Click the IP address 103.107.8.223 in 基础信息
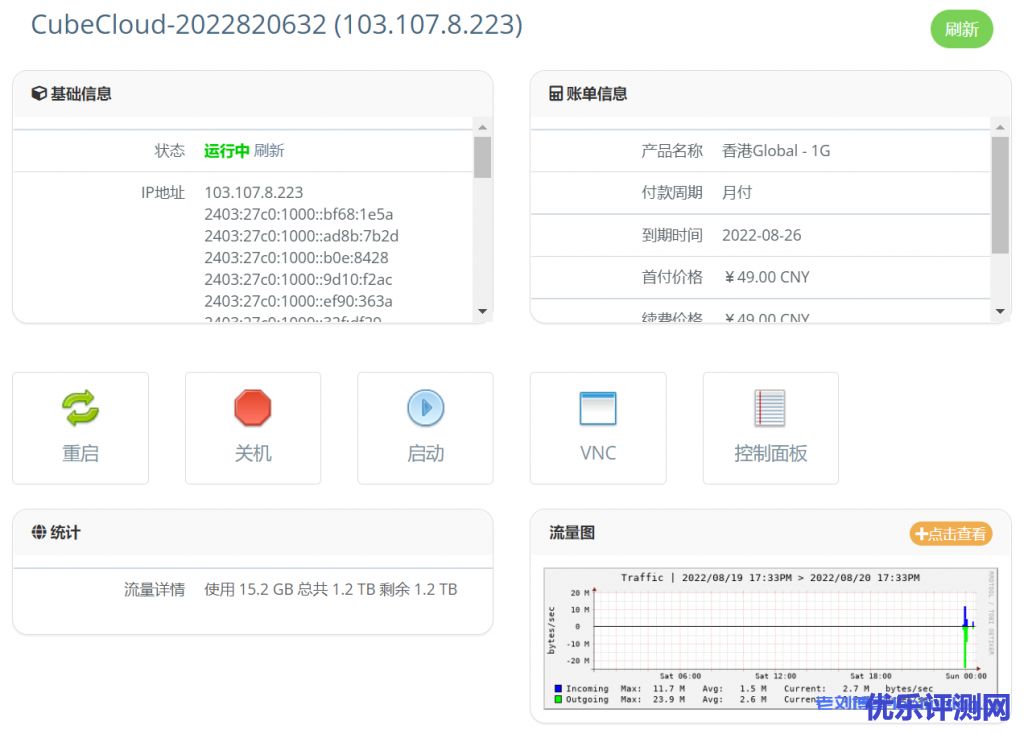This screenshot has width=1024, height=734. 253,193
